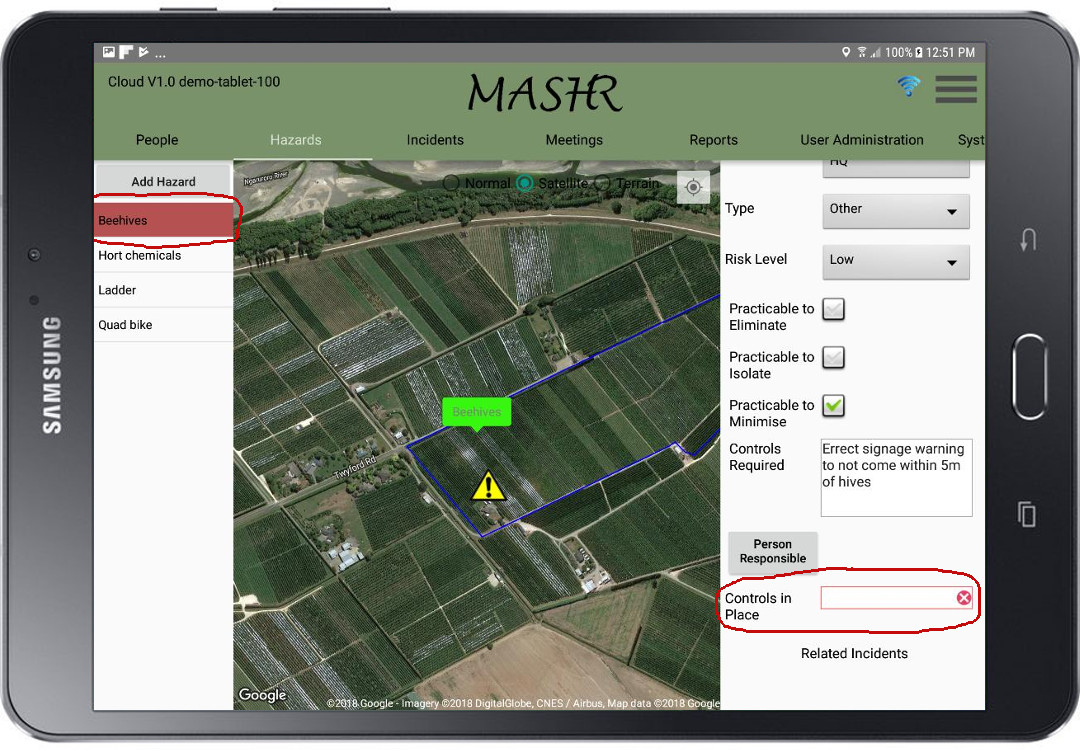Tick the Practicable to Isolate checkbox
The height and width of the screenshot is (750, 1080).
click(833, 357)
